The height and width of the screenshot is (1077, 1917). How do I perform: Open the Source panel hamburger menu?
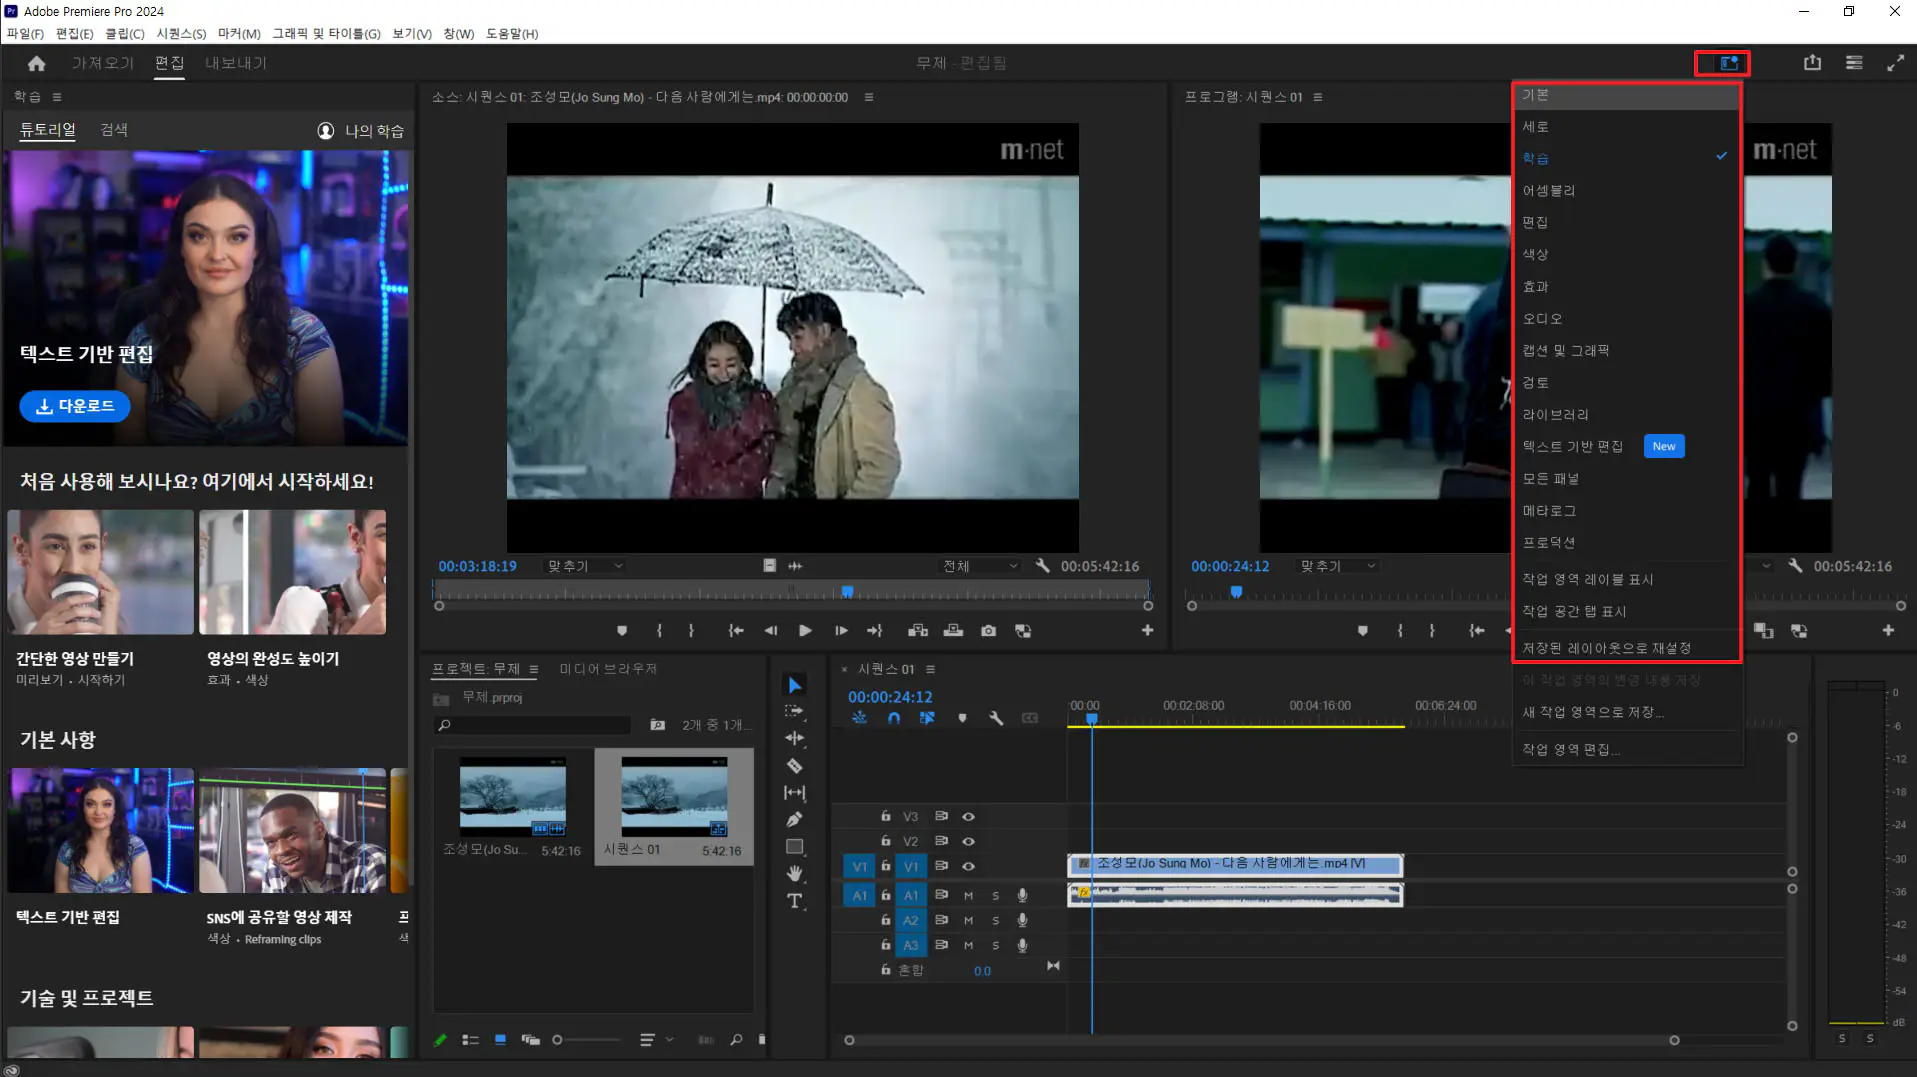click(868, 97)
